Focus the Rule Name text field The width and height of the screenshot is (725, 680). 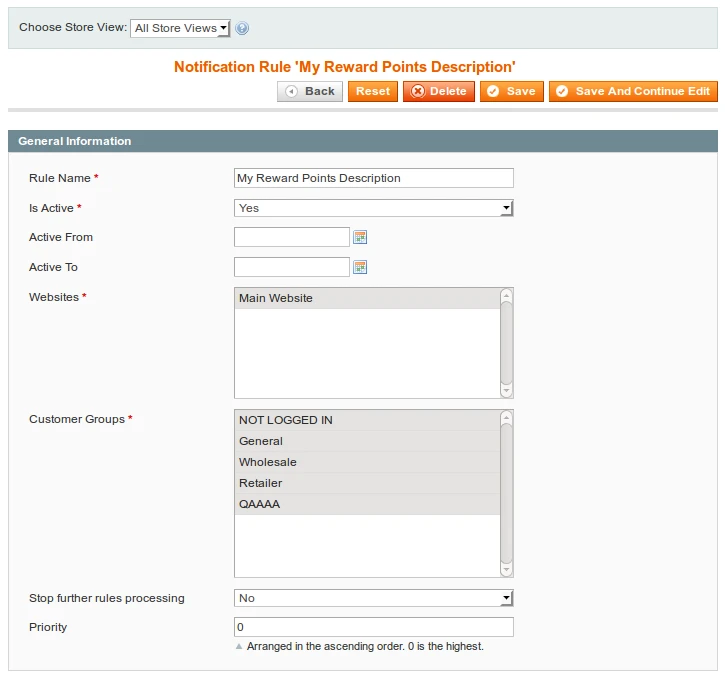[373, 178]
